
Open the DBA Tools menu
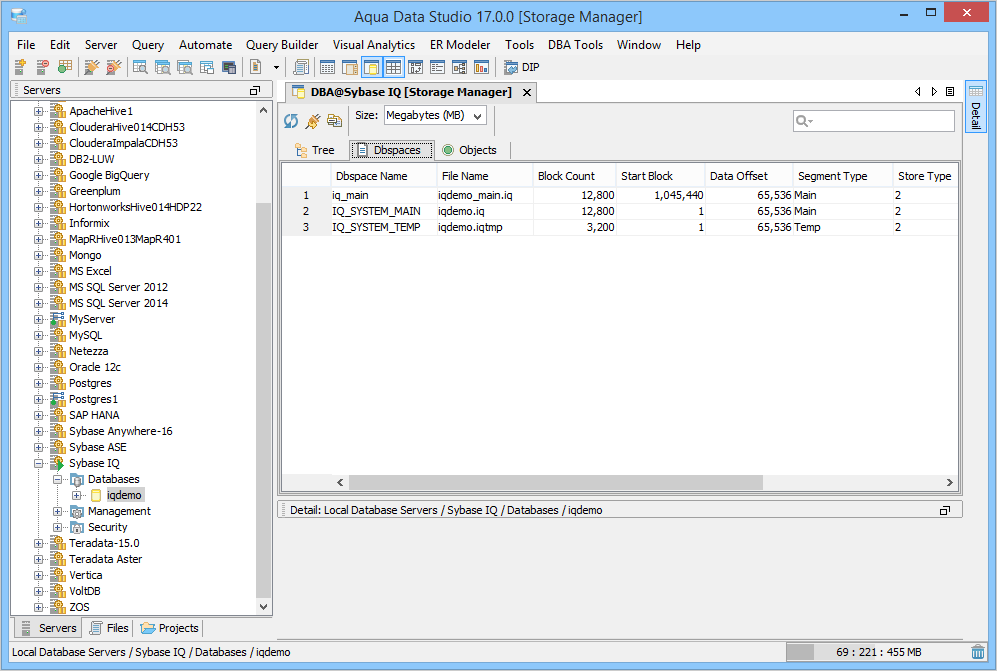(x=575, y=45)
